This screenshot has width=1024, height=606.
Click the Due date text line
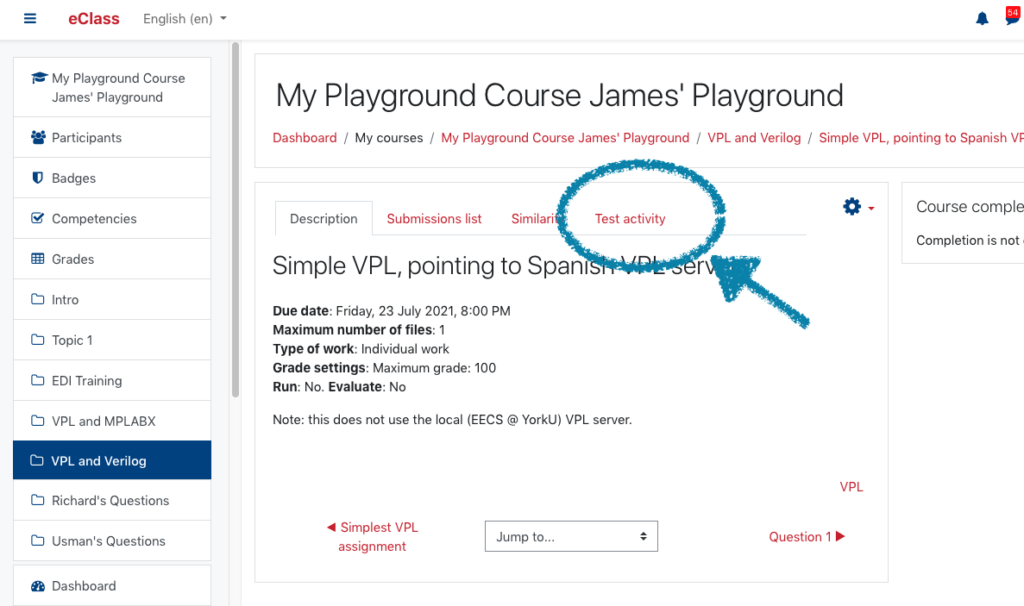tap(391, 311)
